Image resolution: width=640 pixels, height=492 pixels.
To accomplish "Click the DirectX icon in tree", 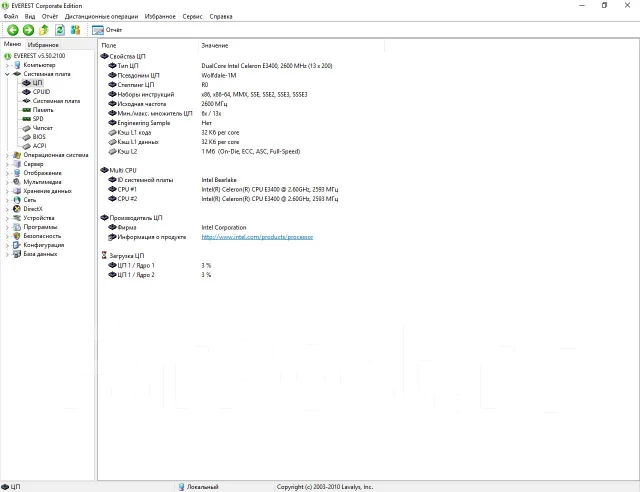I will tap(17, 209).
